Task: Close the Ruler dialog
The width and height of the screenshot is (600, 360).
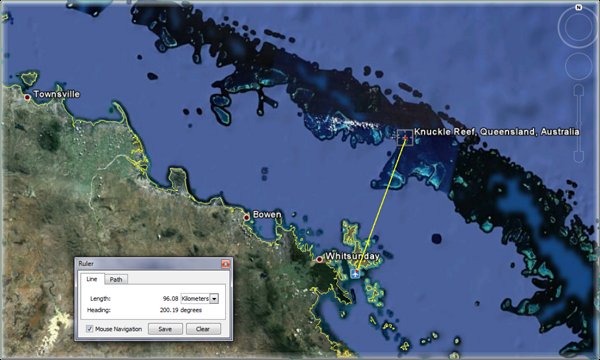Action: (x=225, y=264)
